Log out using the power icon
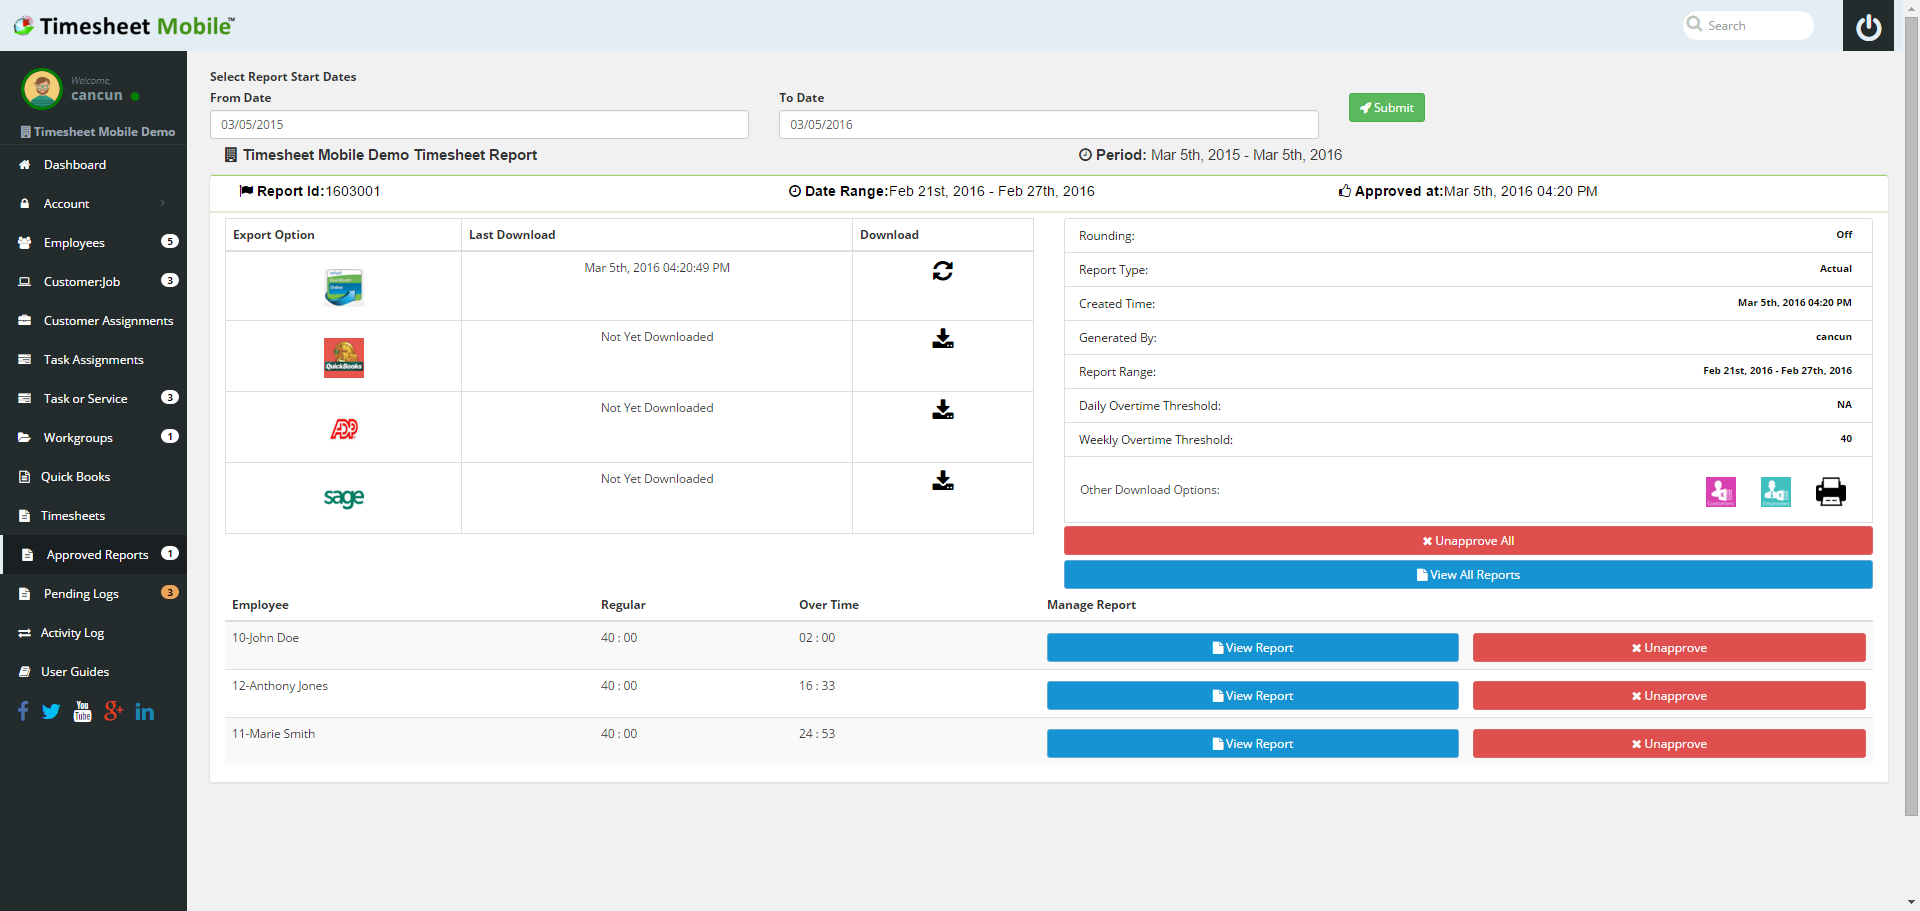This screenshot has height=911, width=1920. coord(1868,29)
